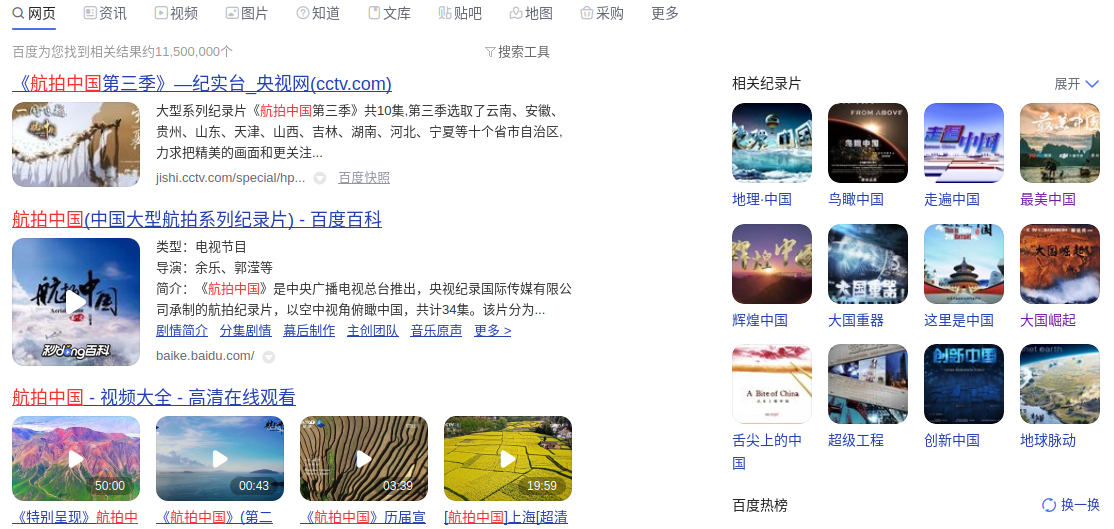
Task: Open 《航拍中国第三季》 cctv.com result link
Action: pyautogui.click(x=202, y=84)
